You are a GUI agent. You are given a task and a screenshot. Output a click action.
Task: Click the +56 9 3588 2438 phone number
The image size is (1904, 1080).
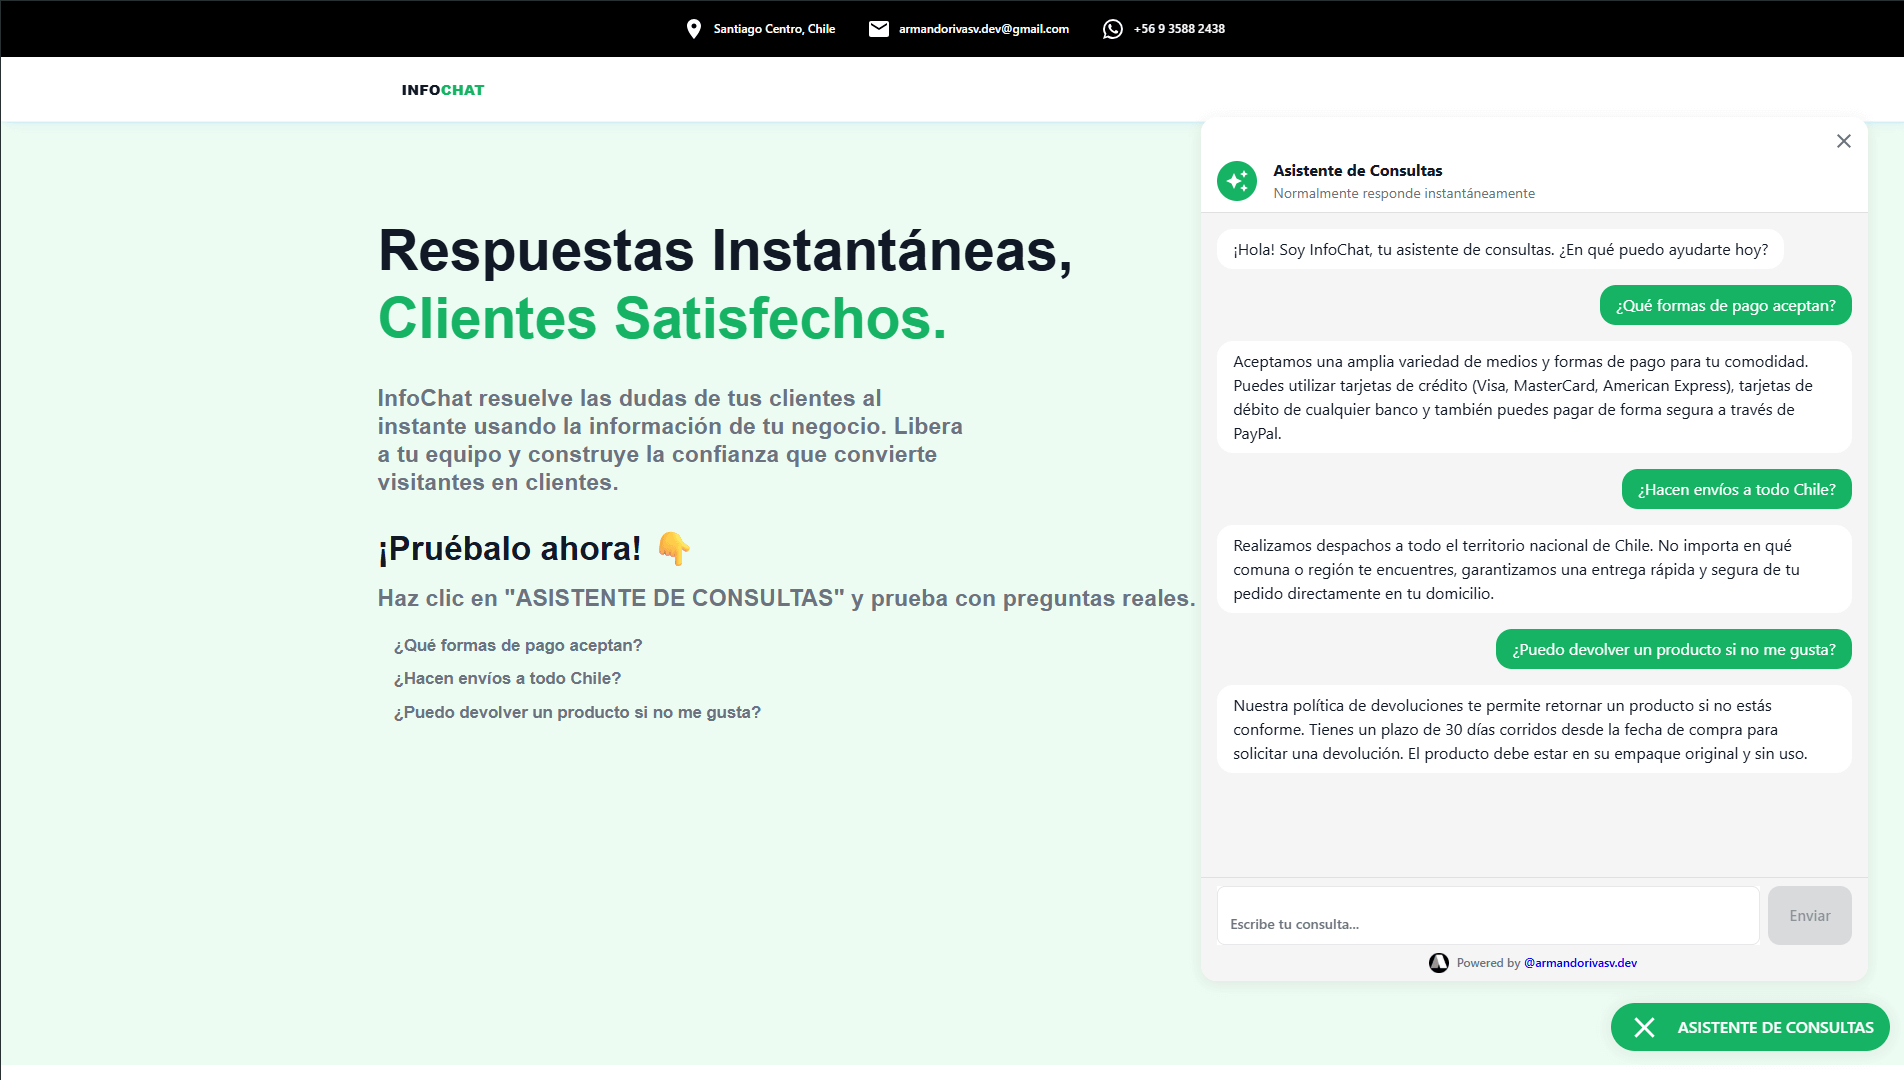coord(1179,29)
